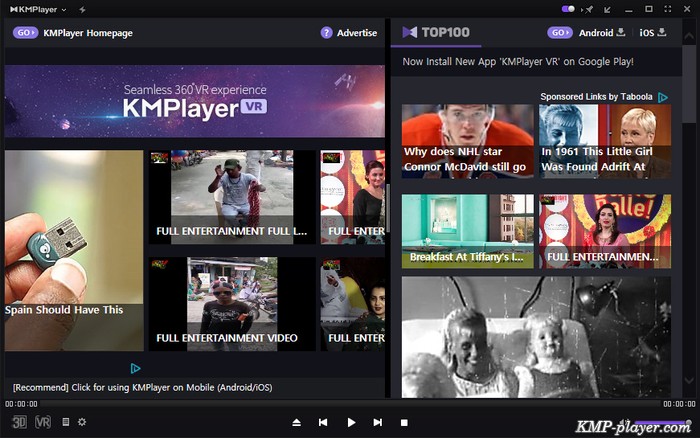Enter fullscreen mode using corner brackets icon
Viewport: 700px width, 438px height.
pos(668,9)
